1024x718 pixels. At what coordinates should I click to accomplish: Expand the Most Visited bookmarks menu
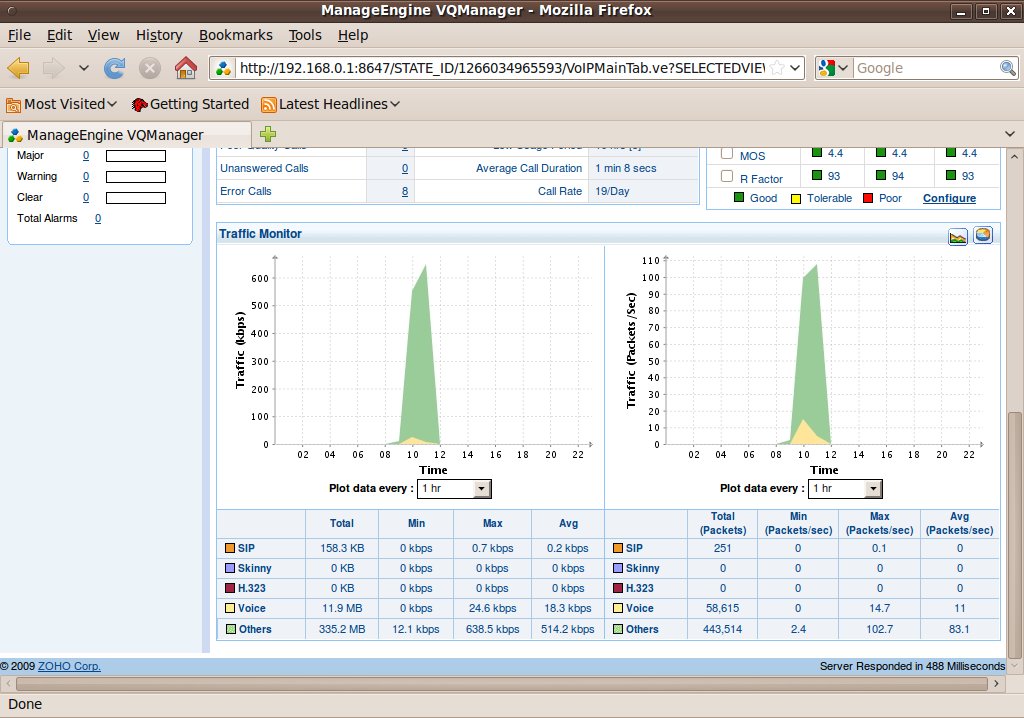click(x=112, y=105)
